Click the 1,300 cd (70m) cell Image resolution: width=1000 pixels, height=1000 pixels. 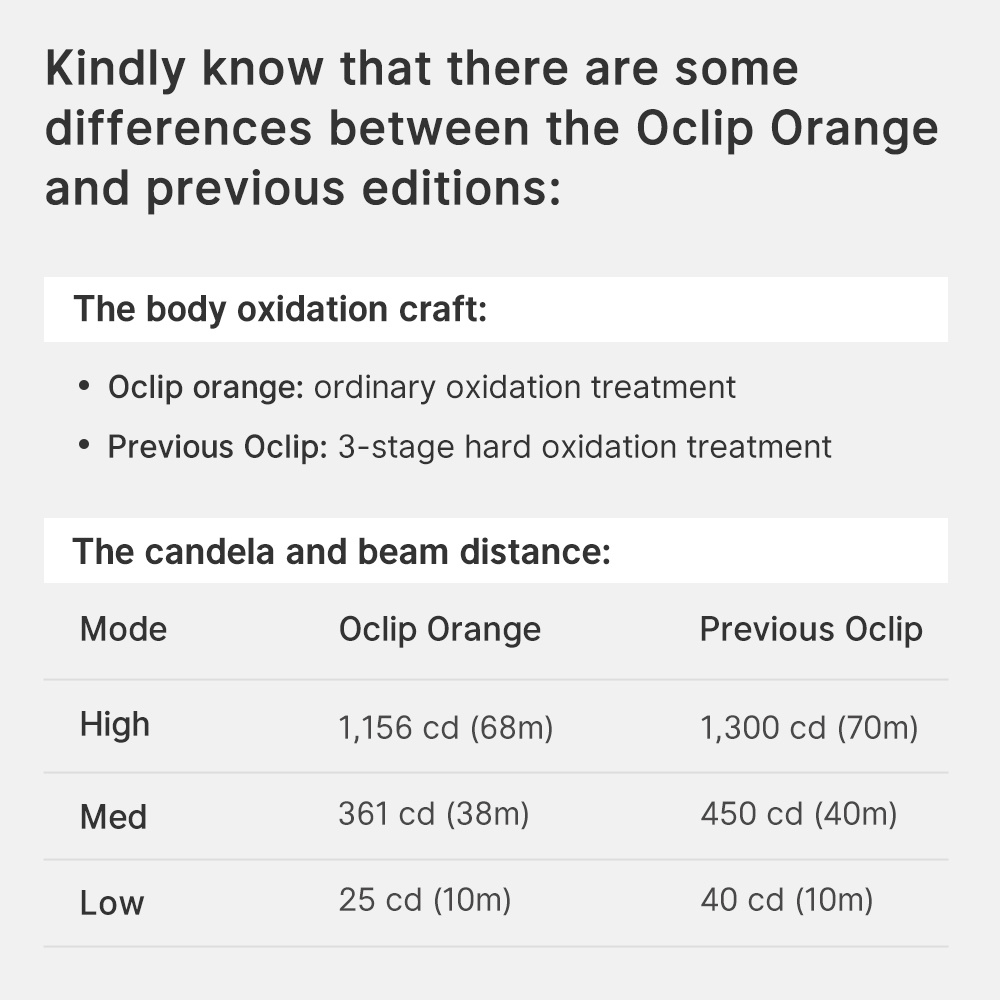click(809, 728)
